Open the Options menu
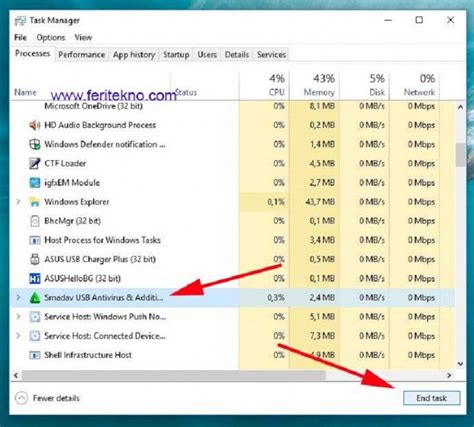 point(51,38)
